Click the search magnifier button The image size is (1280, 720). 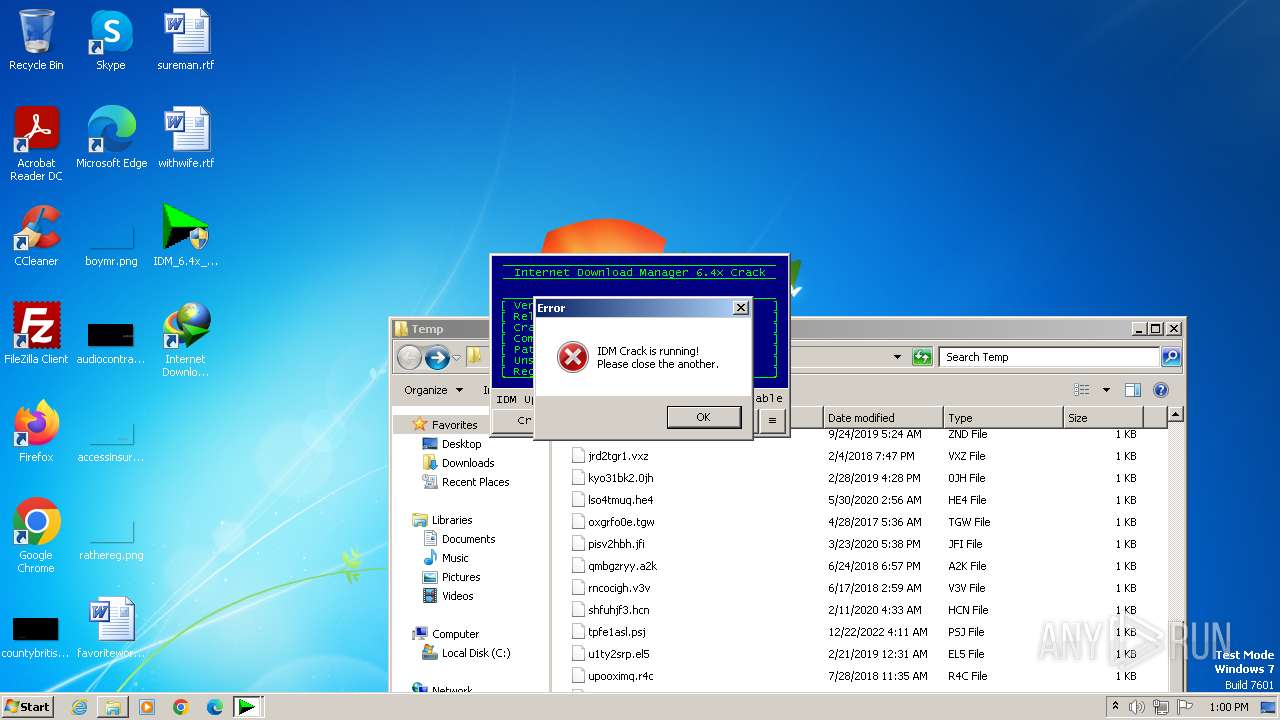[1171, 357]
